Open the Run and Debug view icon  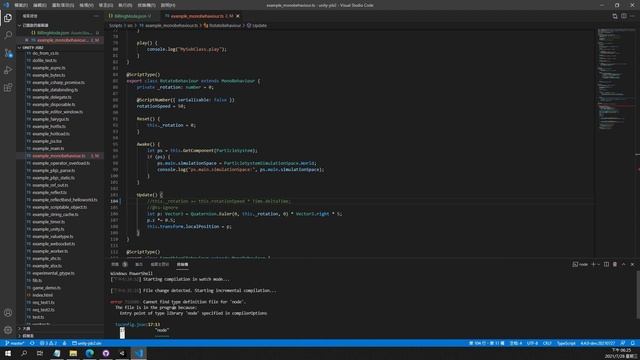click(x=8, y=70)
